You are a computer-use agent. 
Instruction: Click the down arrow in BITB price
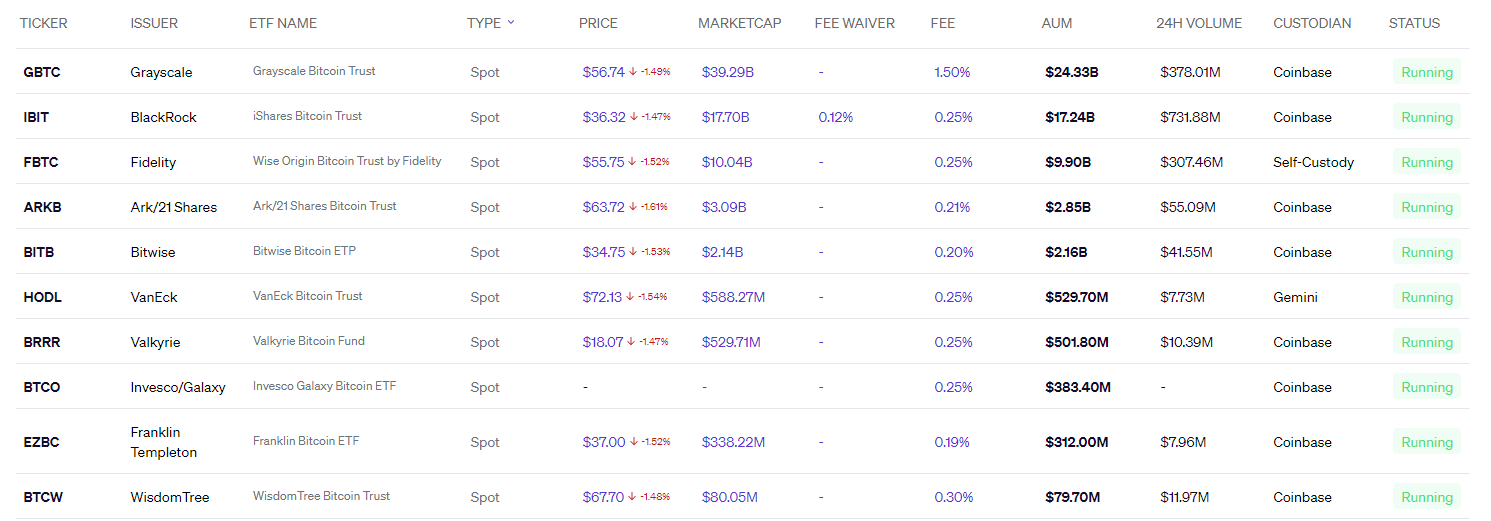pyautogui.click(x=633, y=252)
